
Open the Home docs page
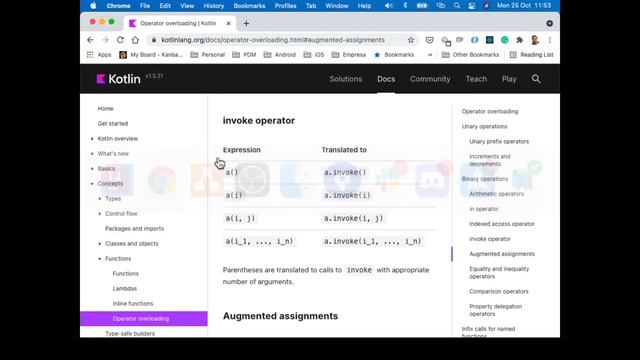[105, 109]
